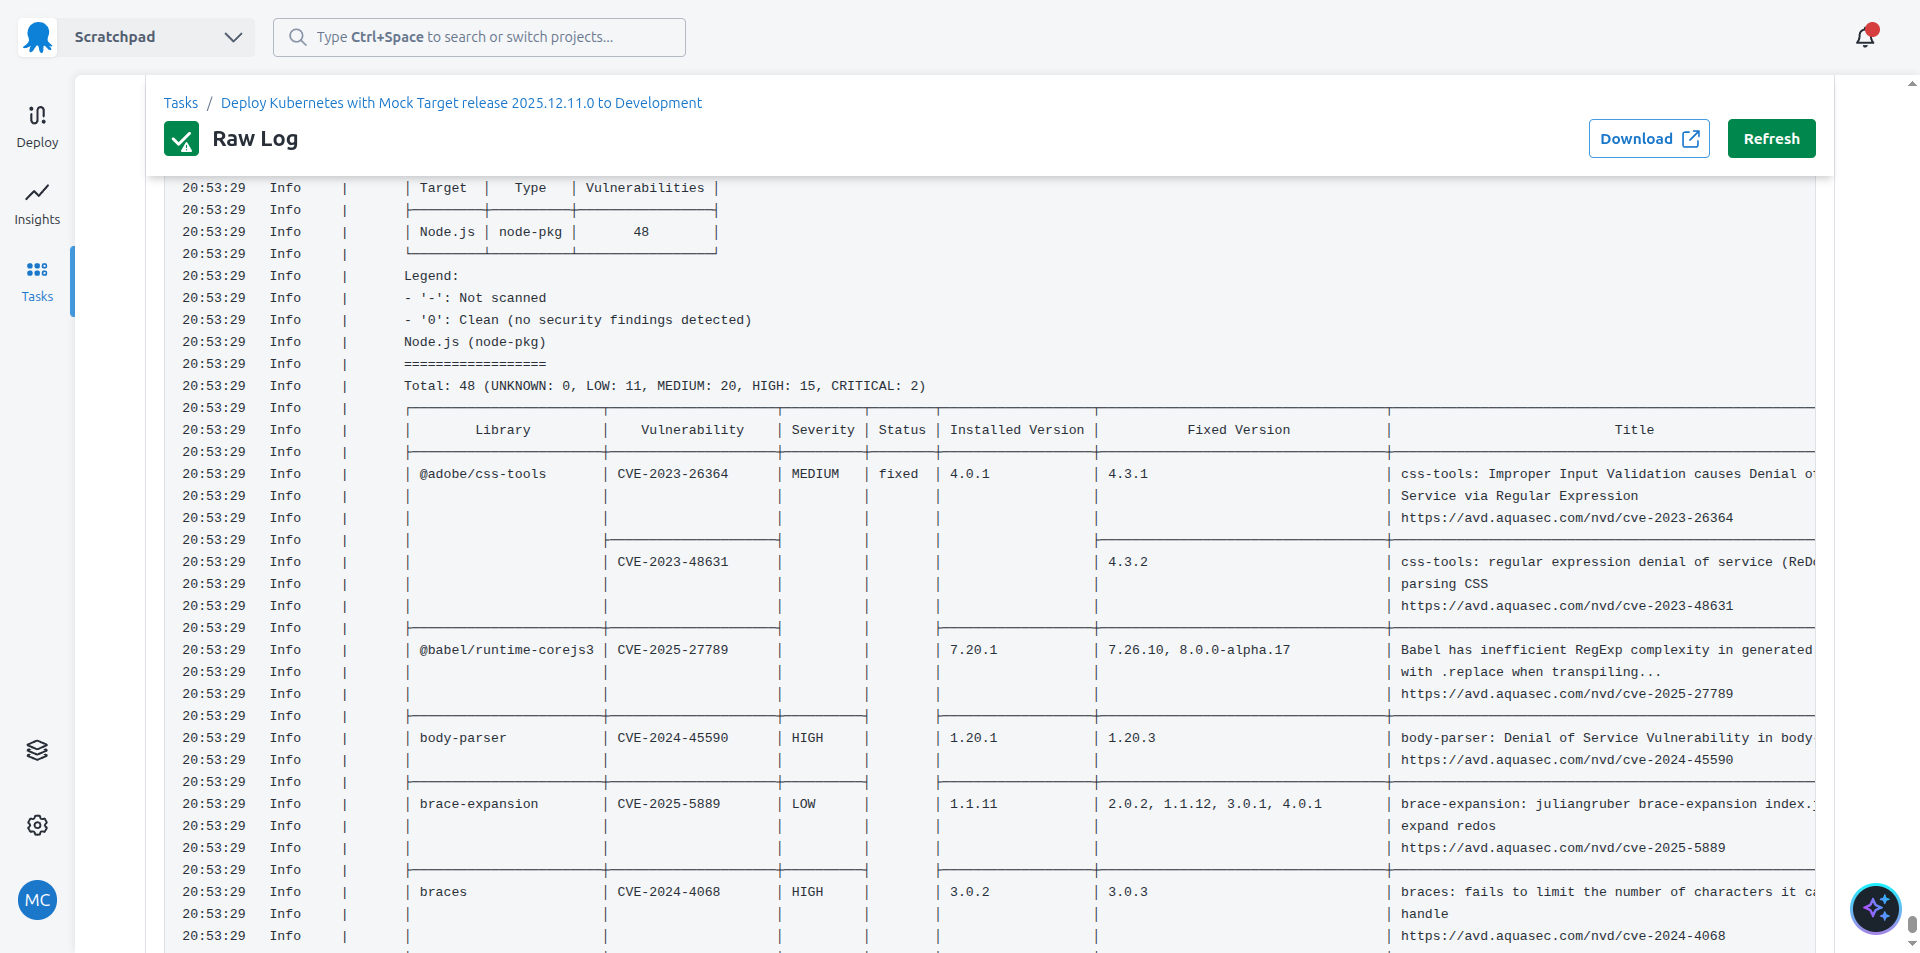Open the MC user profile avatar
Image resolution: width=1920 pixels, height=953 pixels.
tap(37, 900)
